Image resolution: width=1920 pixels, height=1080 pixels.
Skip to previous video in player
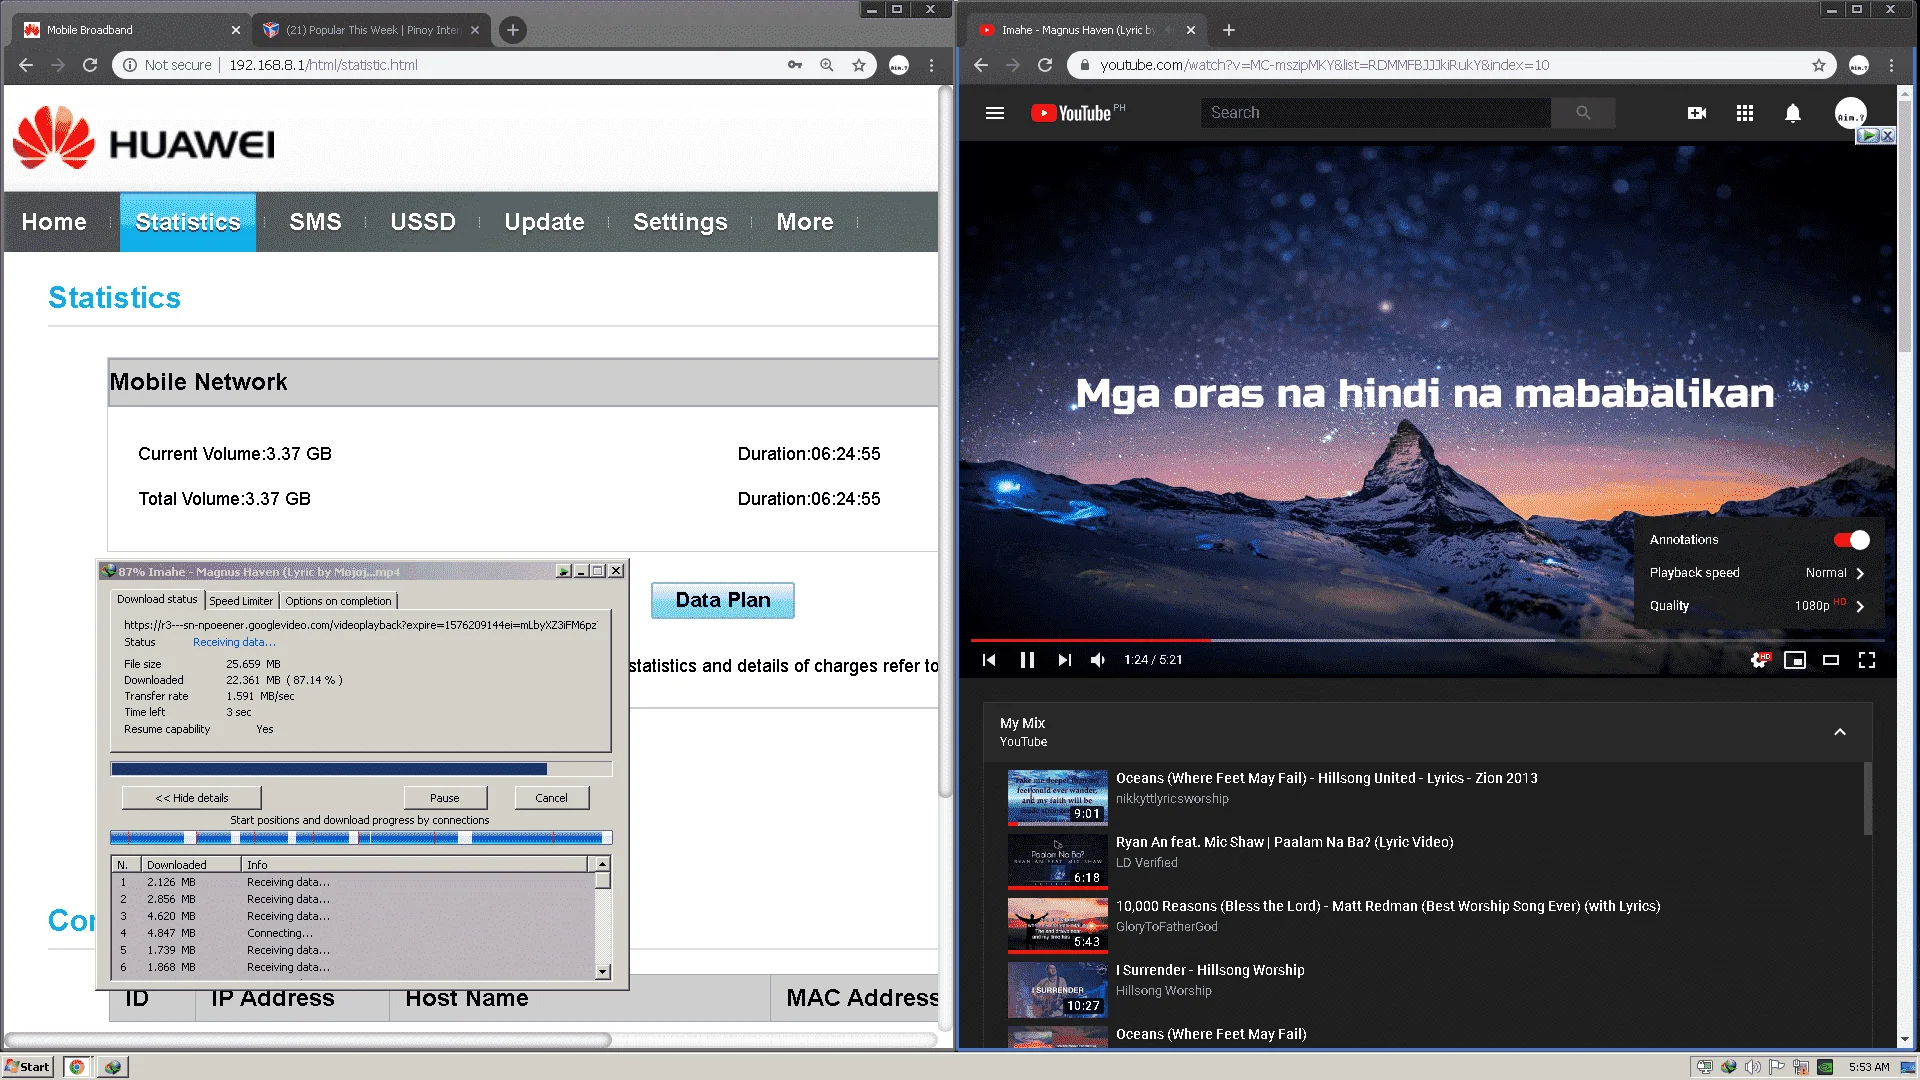click(989, 660)
